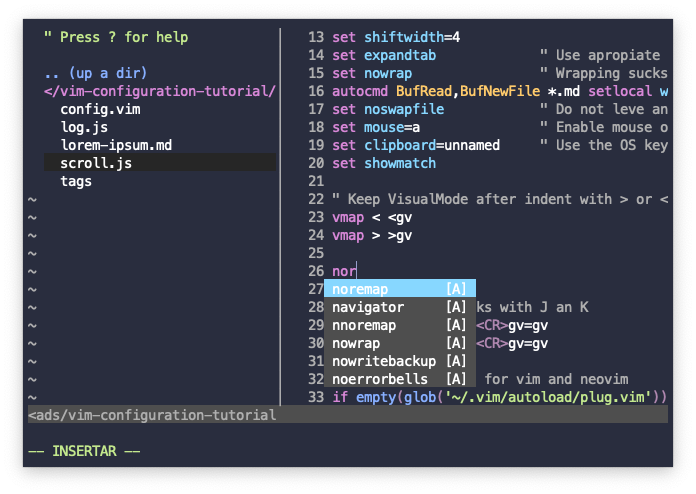Click the autocmd BufRead line 16

(x=500, y=91)
